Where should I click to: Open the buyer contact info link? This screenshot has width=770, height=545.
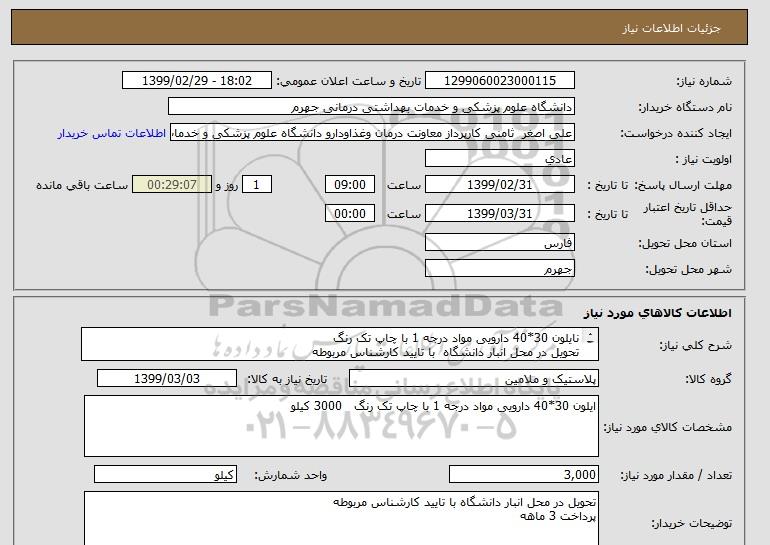click(111, 134)
